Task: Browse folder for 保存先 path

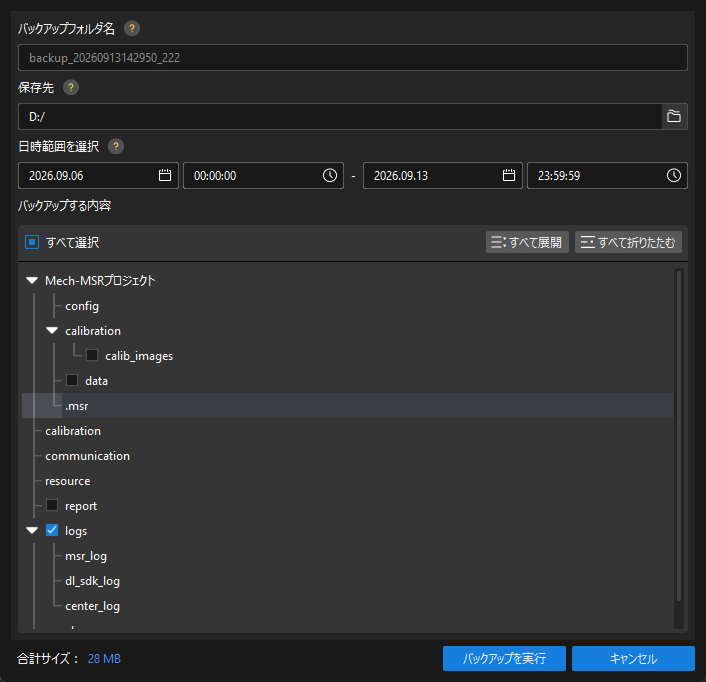Action: point(674,116)
